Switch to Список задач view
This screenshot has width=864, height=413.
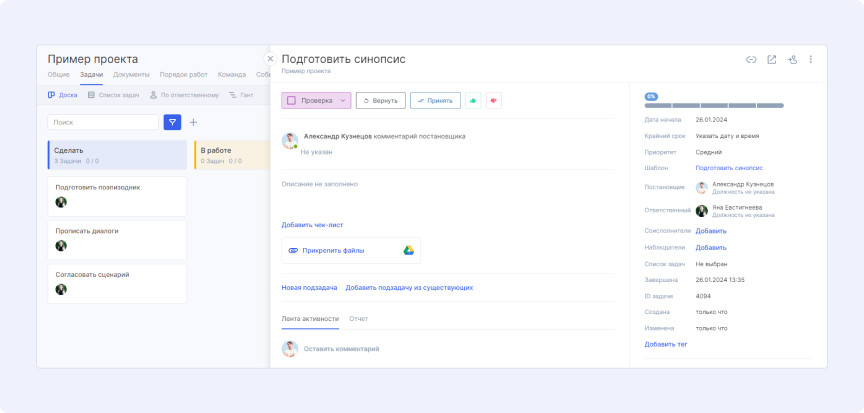click(x=114, y=95)
